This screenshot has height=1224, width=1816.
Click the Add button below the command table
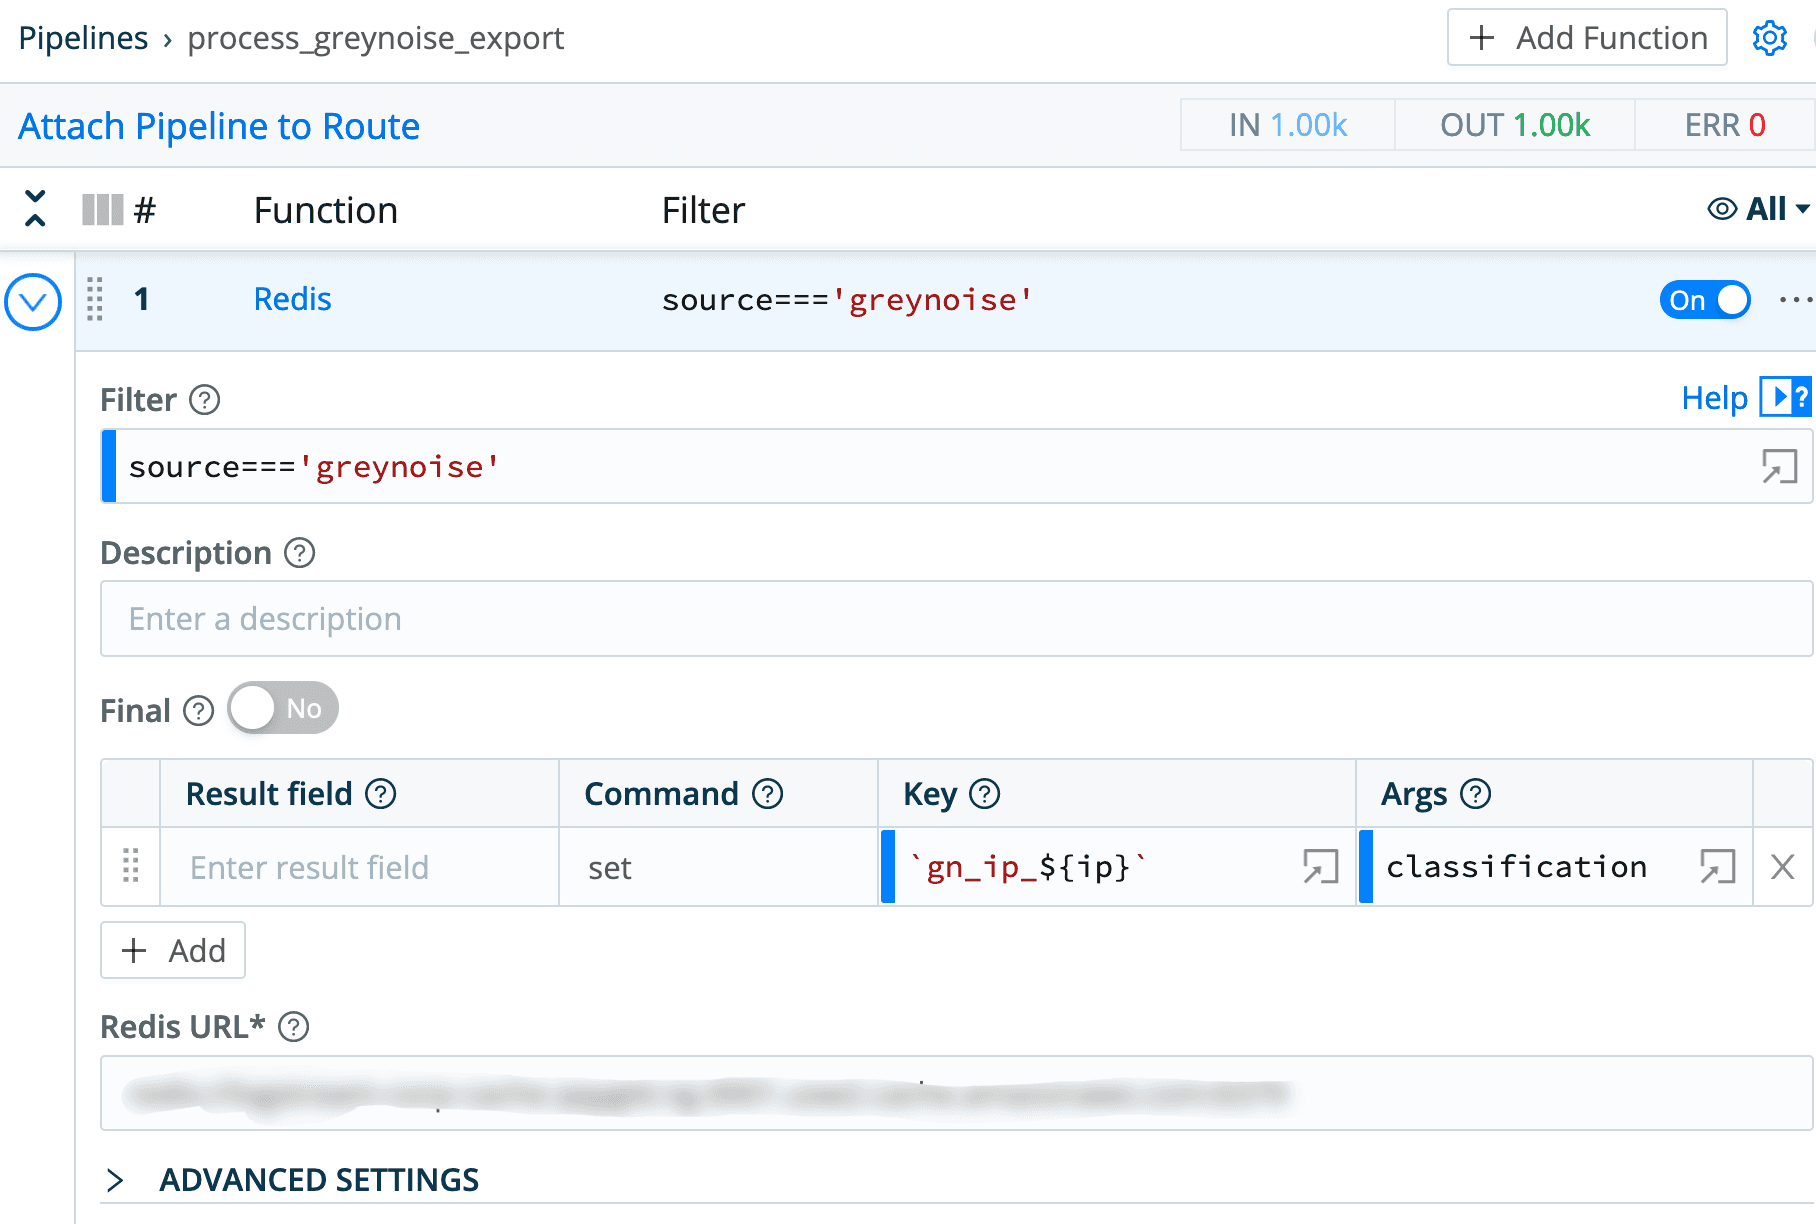[173, 950]
